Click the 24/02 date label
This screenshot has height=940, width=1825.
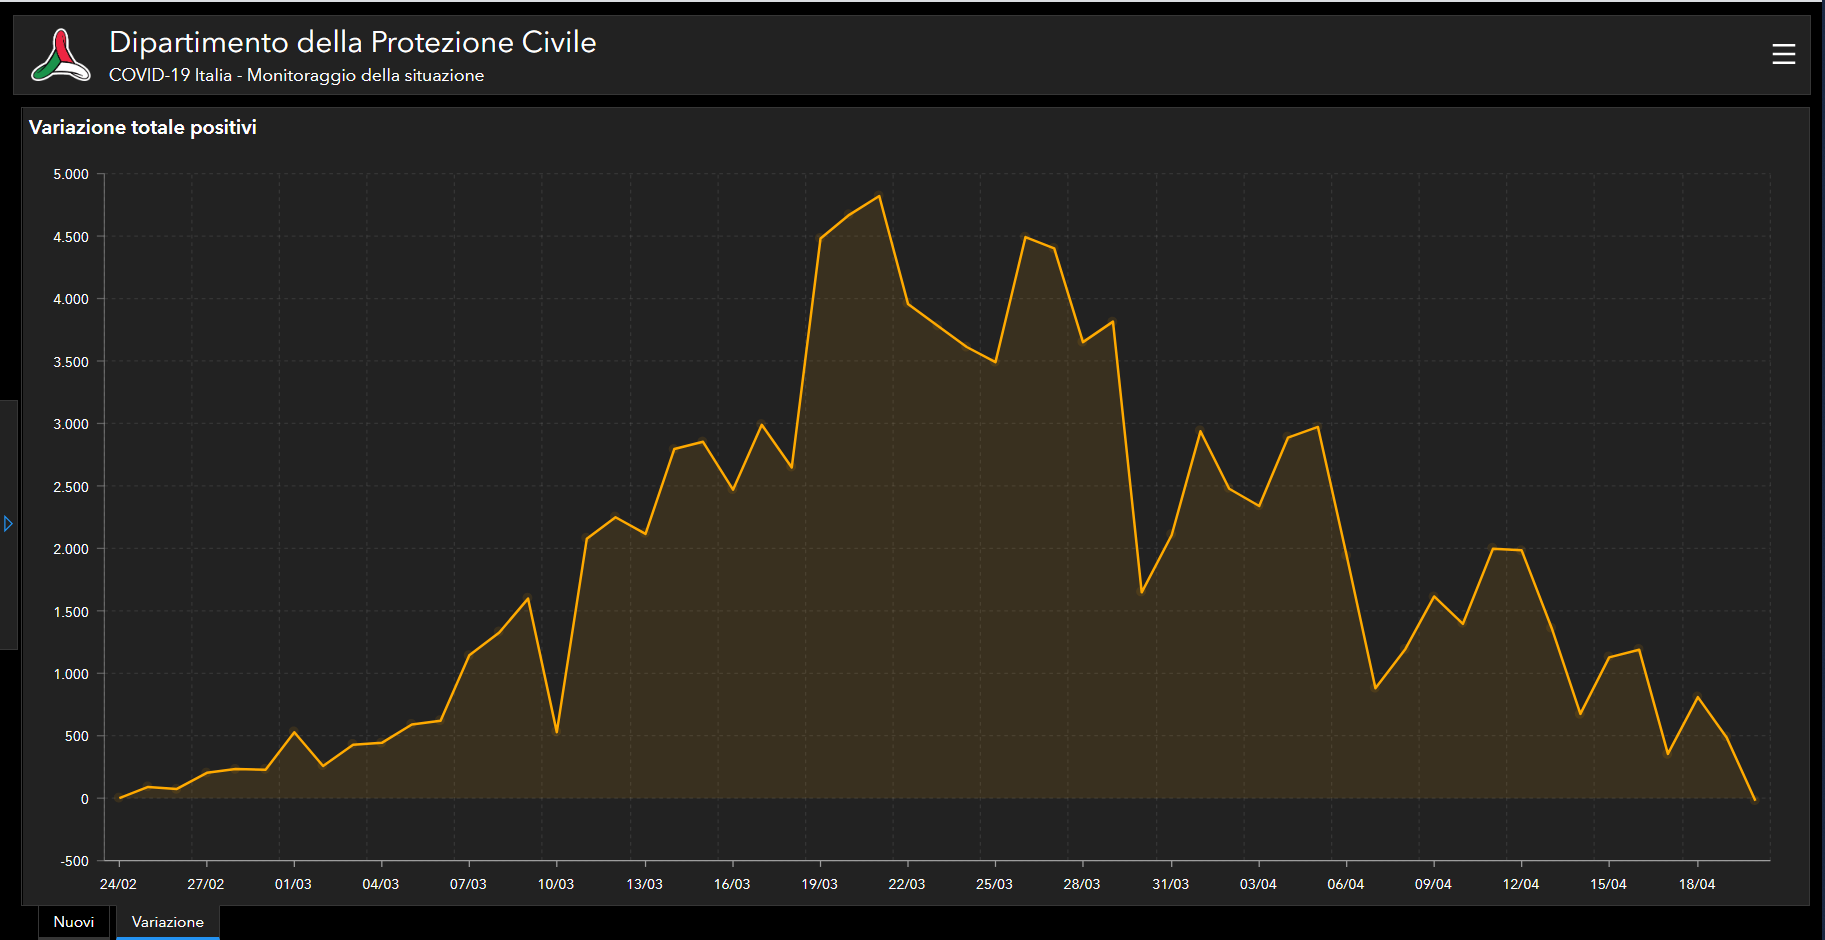pyautogui.click(x=118, y=884)
